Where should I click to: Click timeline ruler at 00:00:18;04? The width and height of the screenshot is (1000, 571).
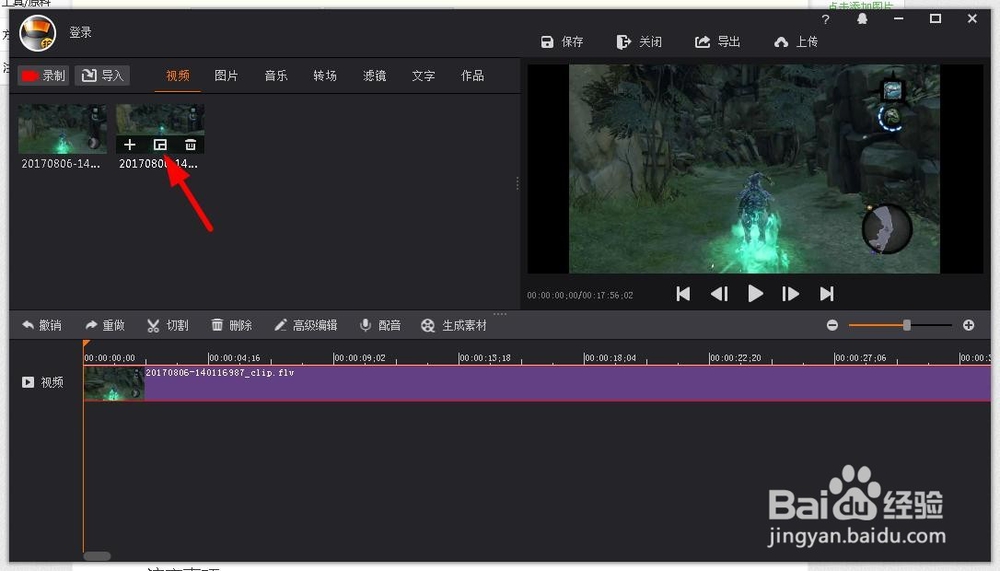610,358
